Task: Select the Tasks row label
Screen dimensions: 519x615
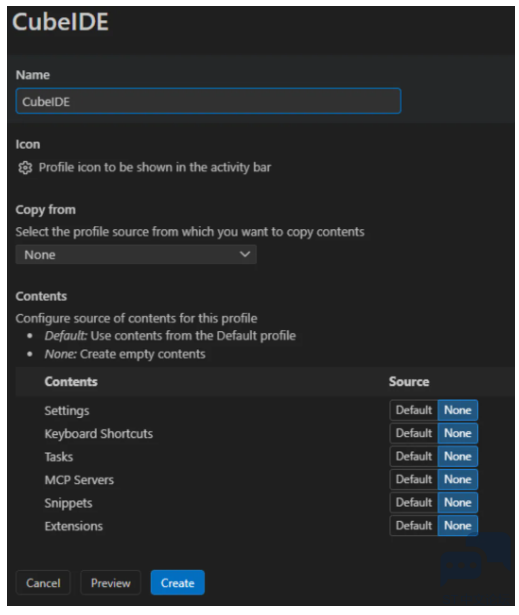Action: [x=58, y=457]
